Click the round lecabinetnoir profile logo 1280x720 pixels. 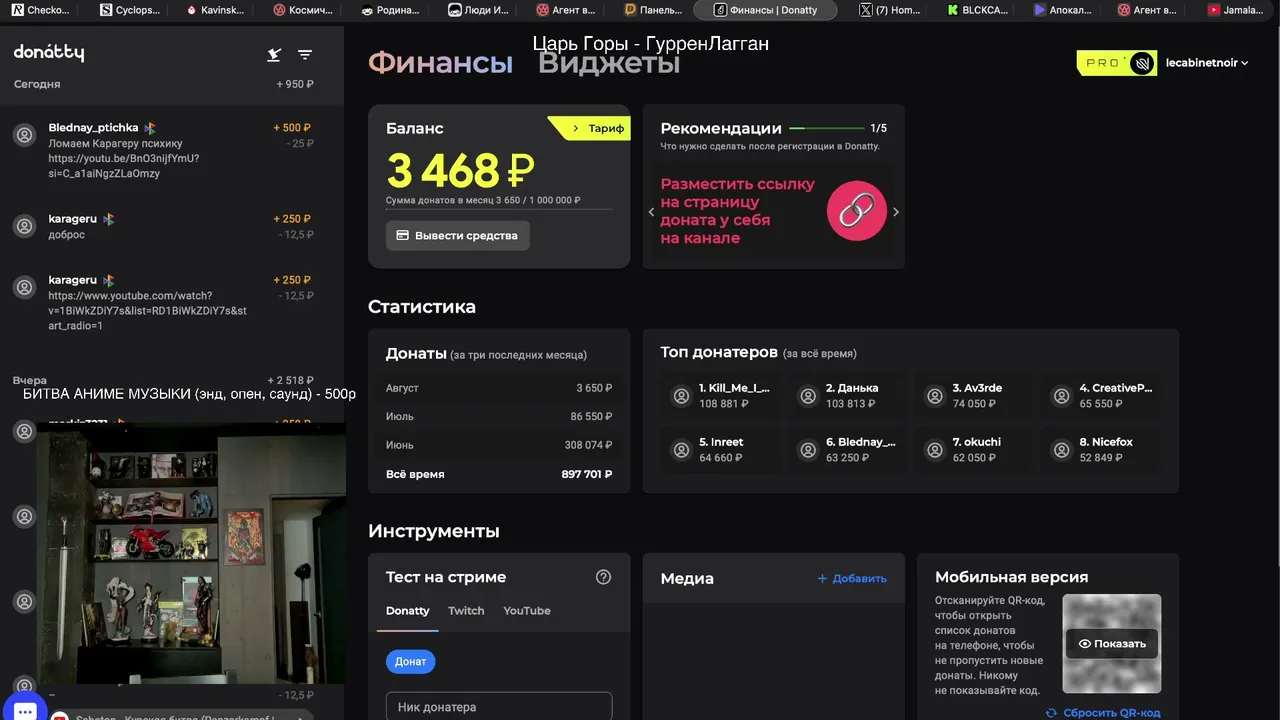1143,63
